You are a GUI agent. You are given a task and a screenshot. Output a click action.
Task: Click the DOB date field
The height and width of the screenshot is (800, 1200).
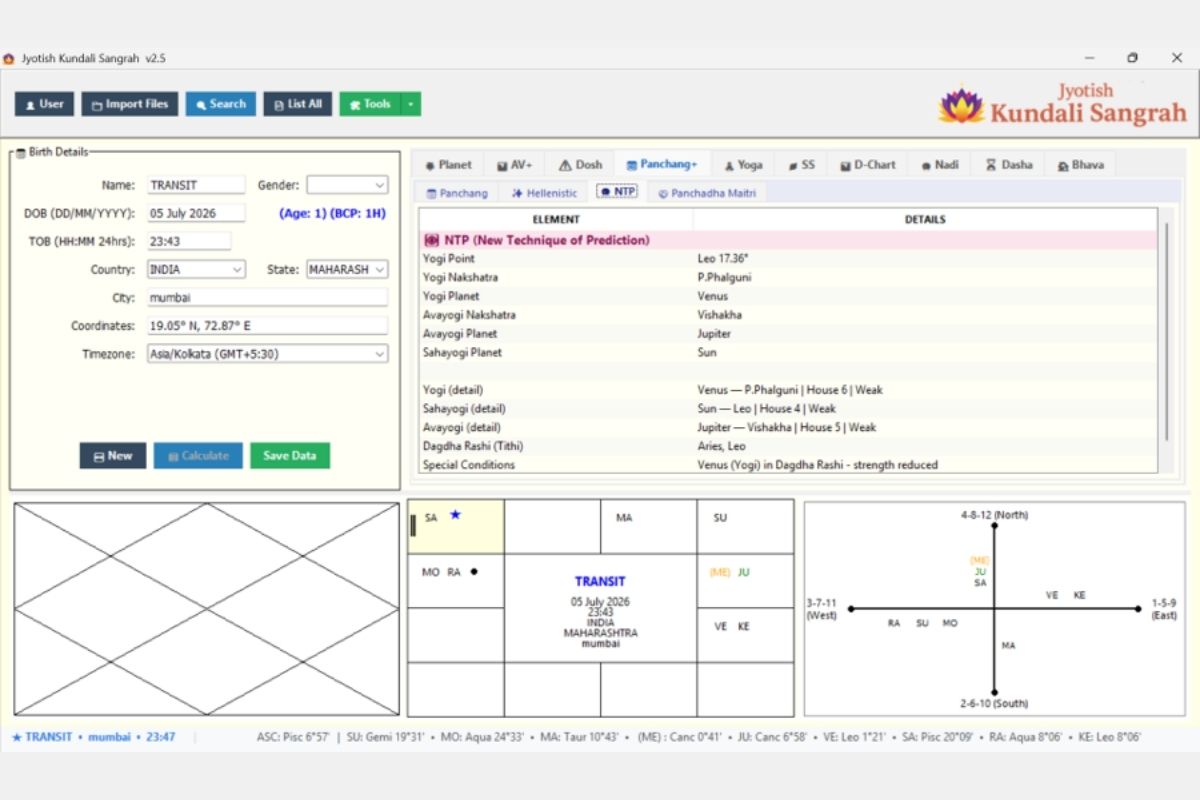tap(196, 213)
